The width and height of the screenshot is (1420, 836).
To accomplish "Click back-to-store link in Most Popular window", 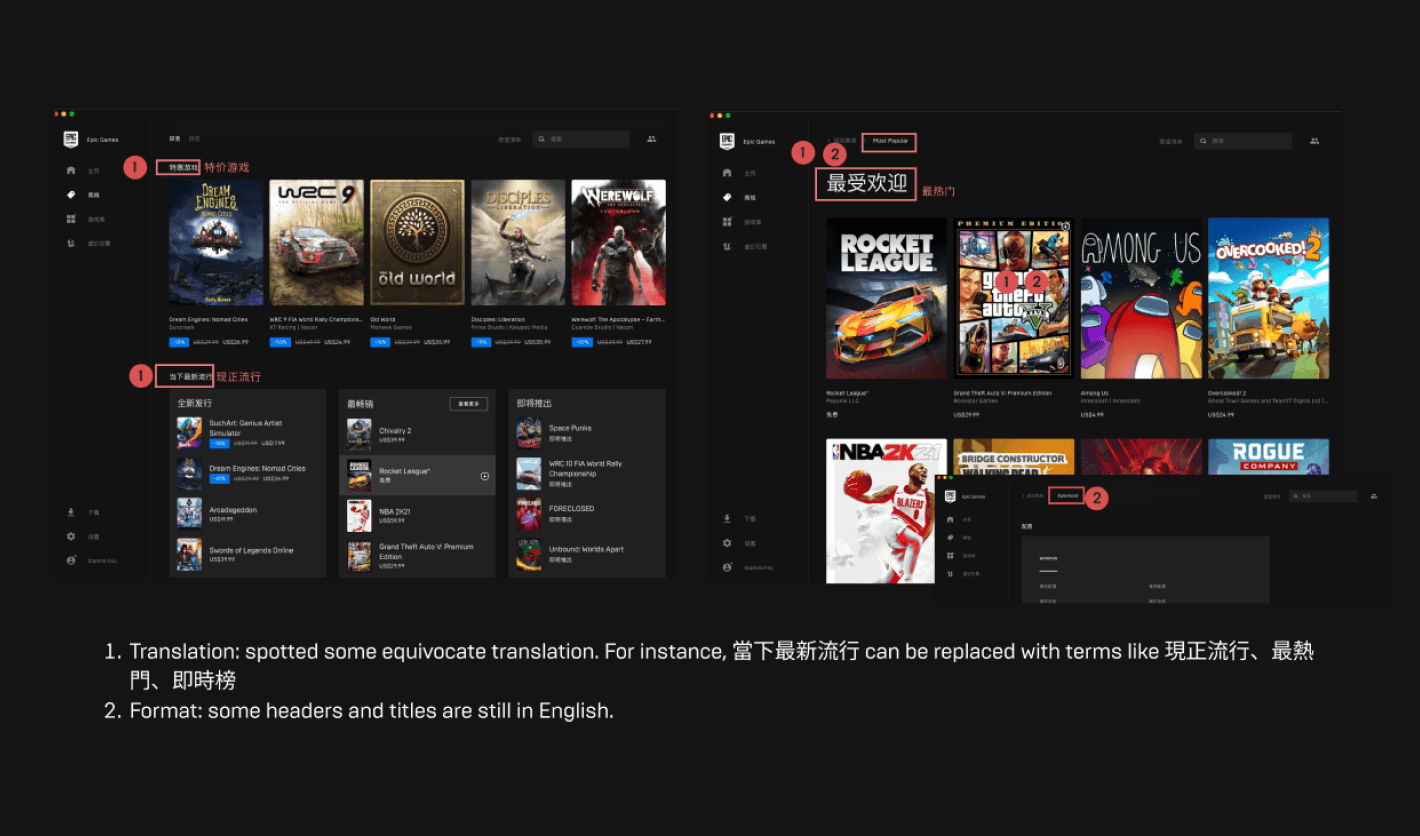I will pyautogui.click(x=843, y=141).
